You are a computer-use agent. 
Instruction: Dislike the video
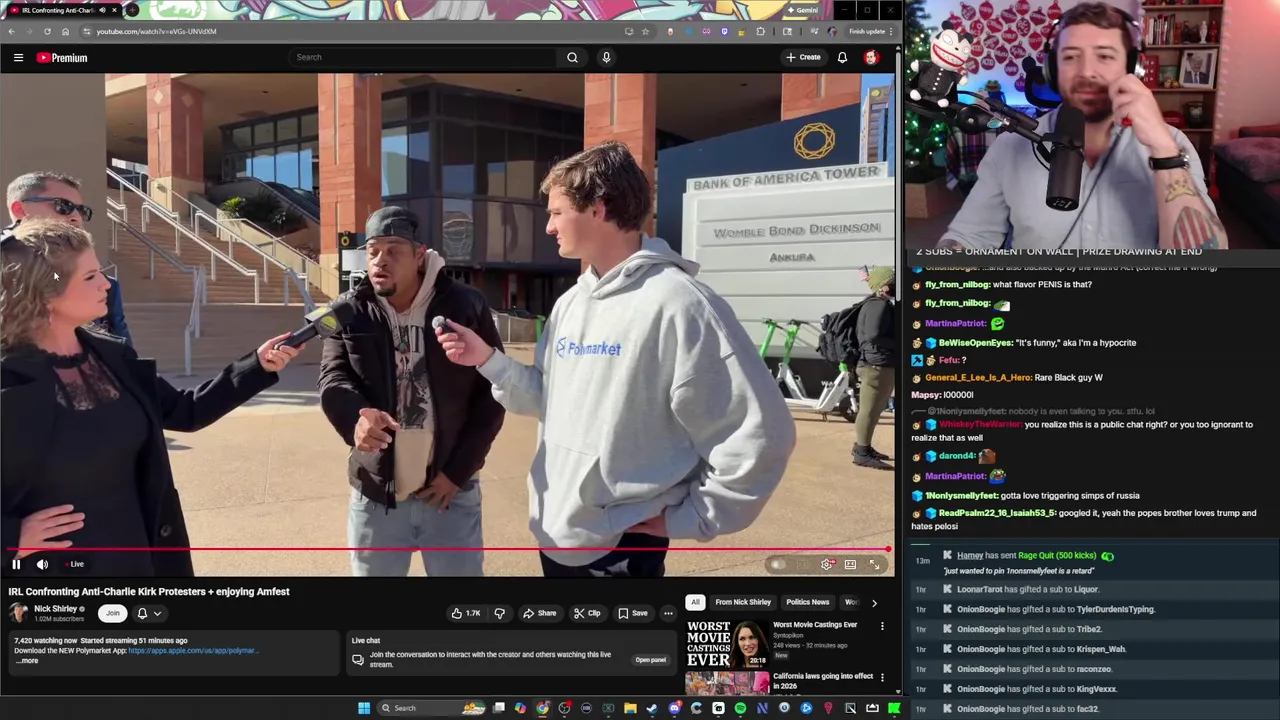tap(499, 613)
